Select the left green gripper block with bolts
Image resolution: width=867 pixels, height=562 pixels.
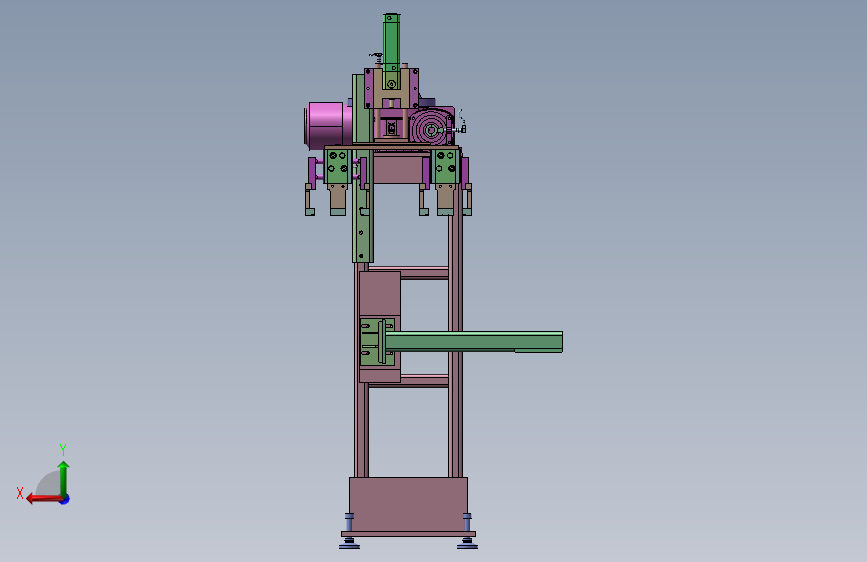coord(337,166)
